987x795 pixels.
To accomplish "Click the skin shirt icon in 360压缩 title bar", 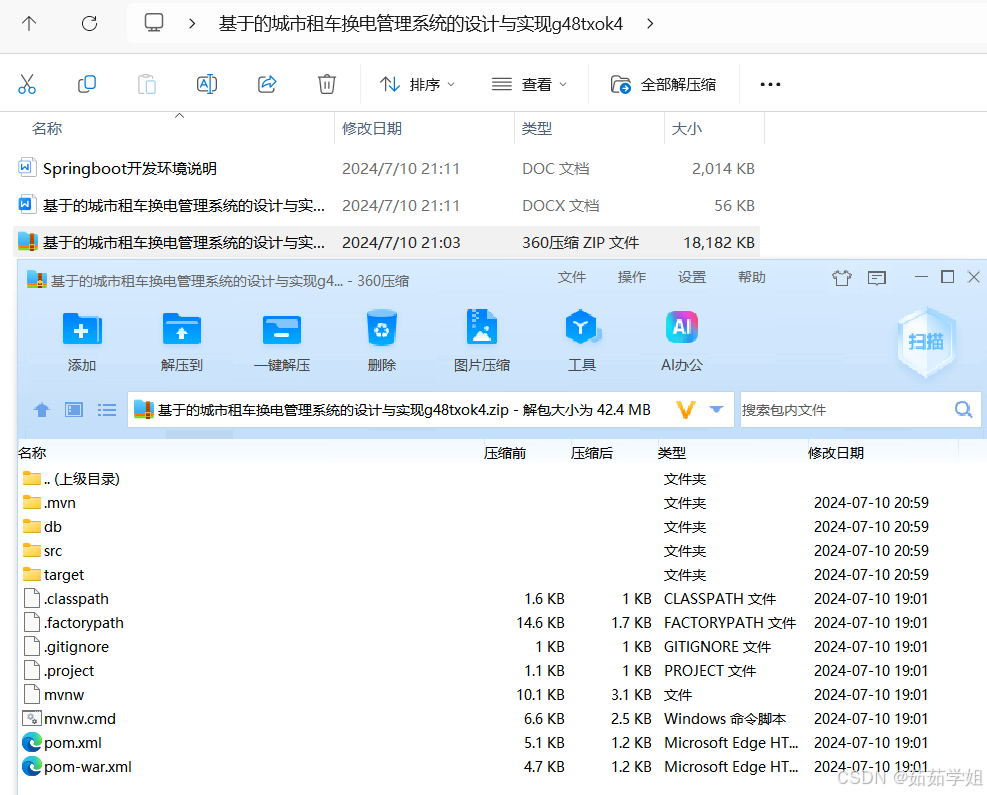I will tap(842, 278).
